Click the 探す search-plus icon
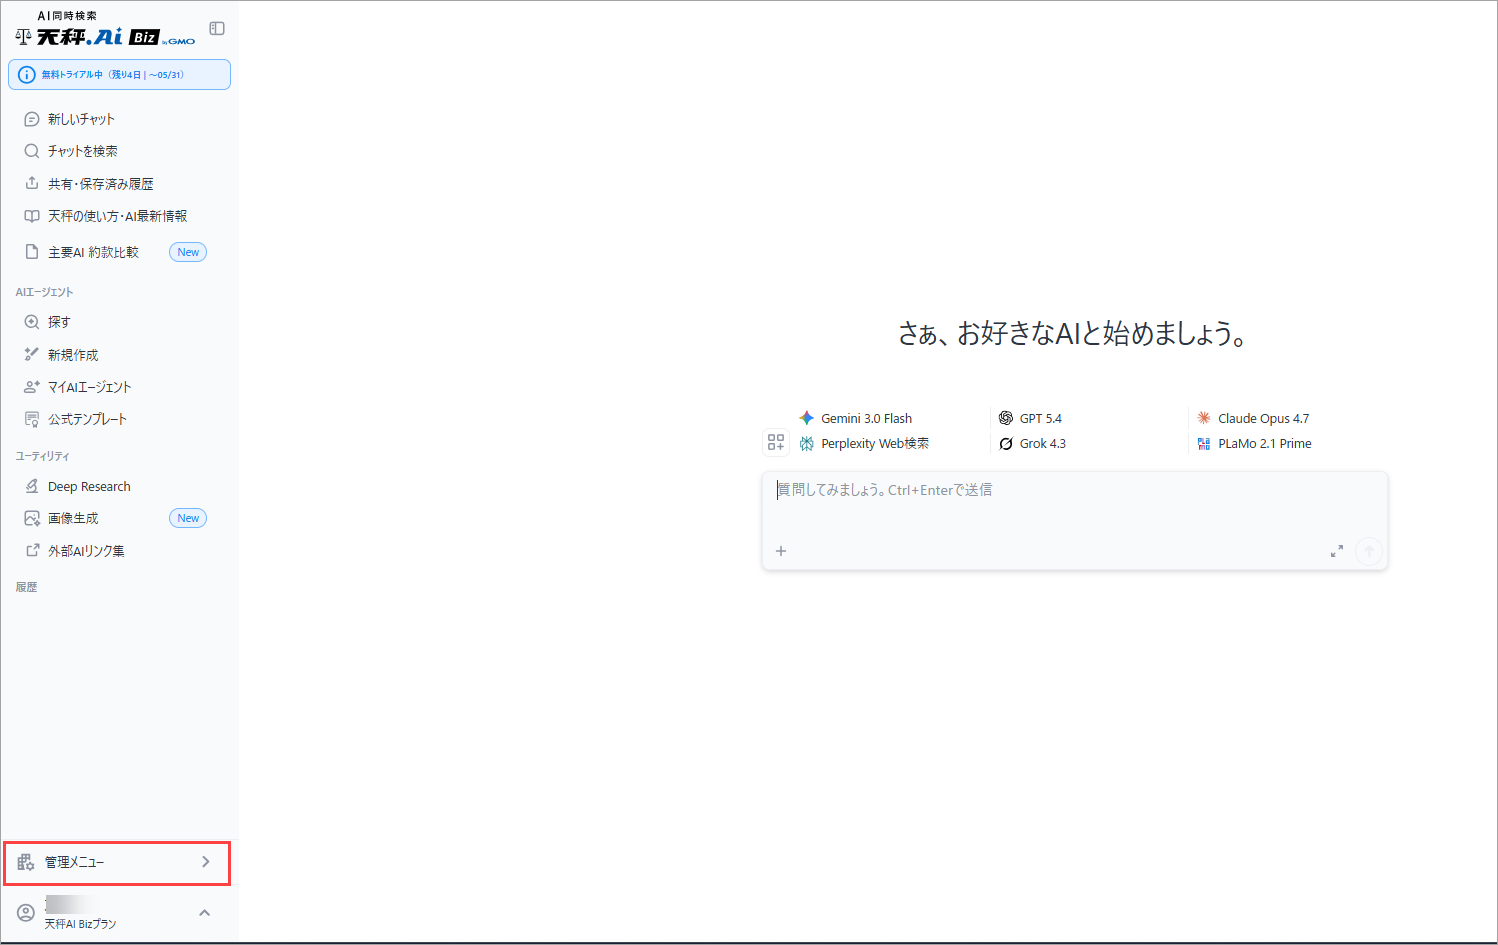 pyautogui.click(x=32, y=322)
